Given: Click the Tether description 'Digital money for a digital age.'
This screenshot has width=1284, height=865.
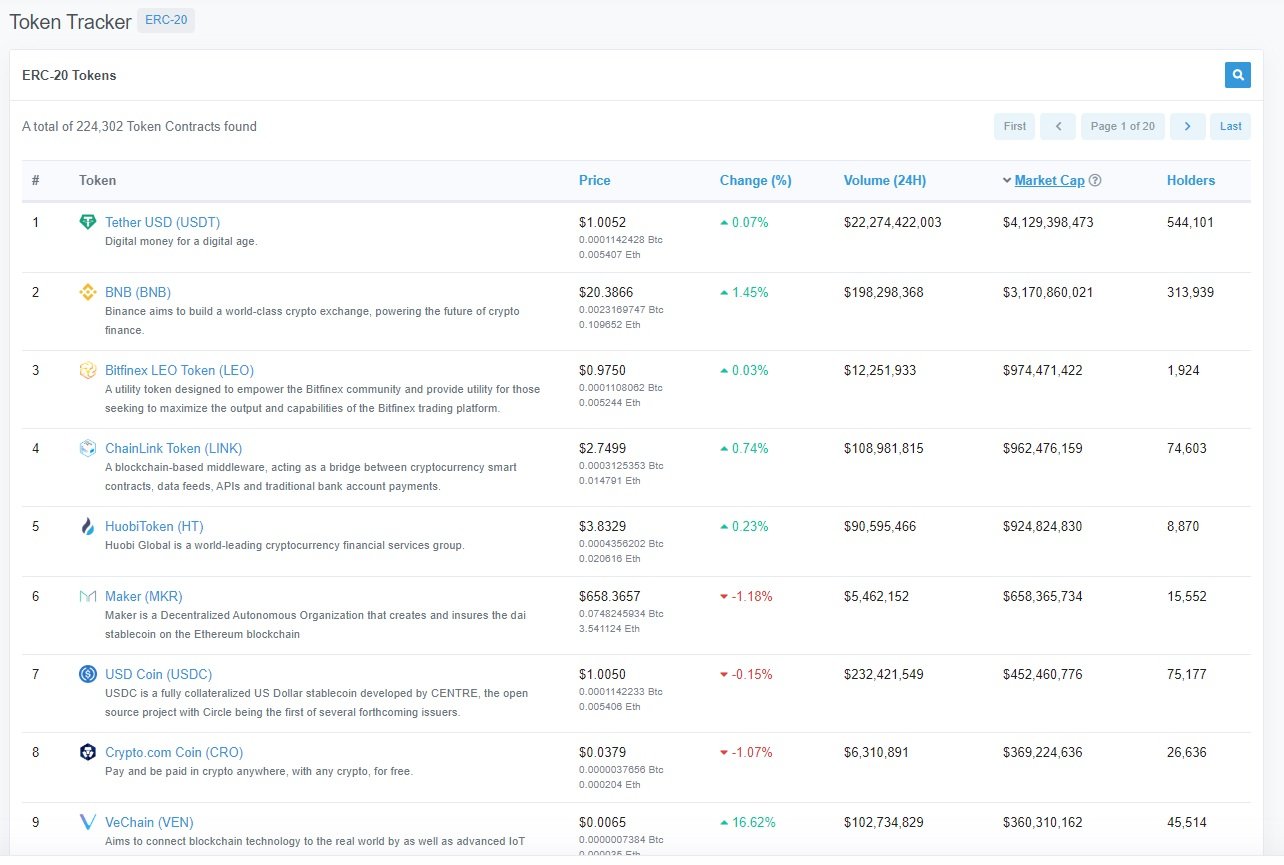Looking at the screenshot, I should click(181, 241).
